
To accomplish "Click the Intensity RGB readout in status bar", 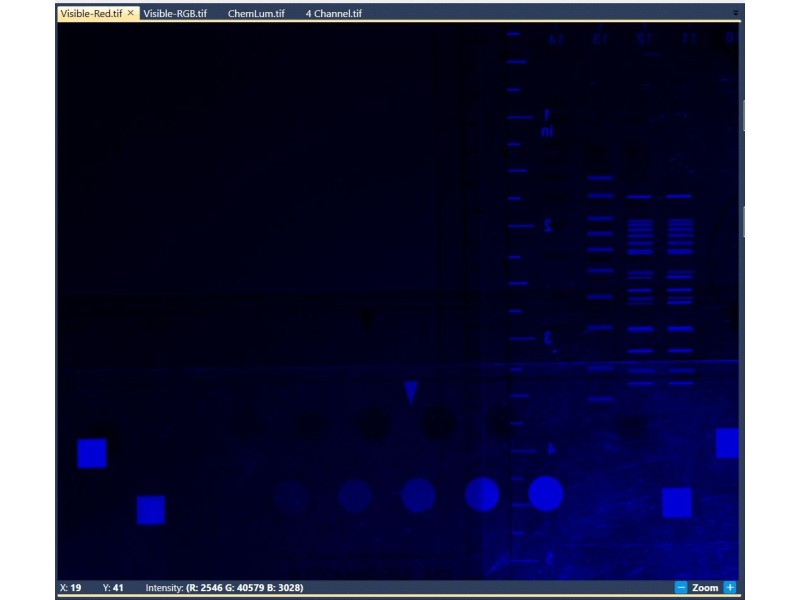I will click(224, 588).
